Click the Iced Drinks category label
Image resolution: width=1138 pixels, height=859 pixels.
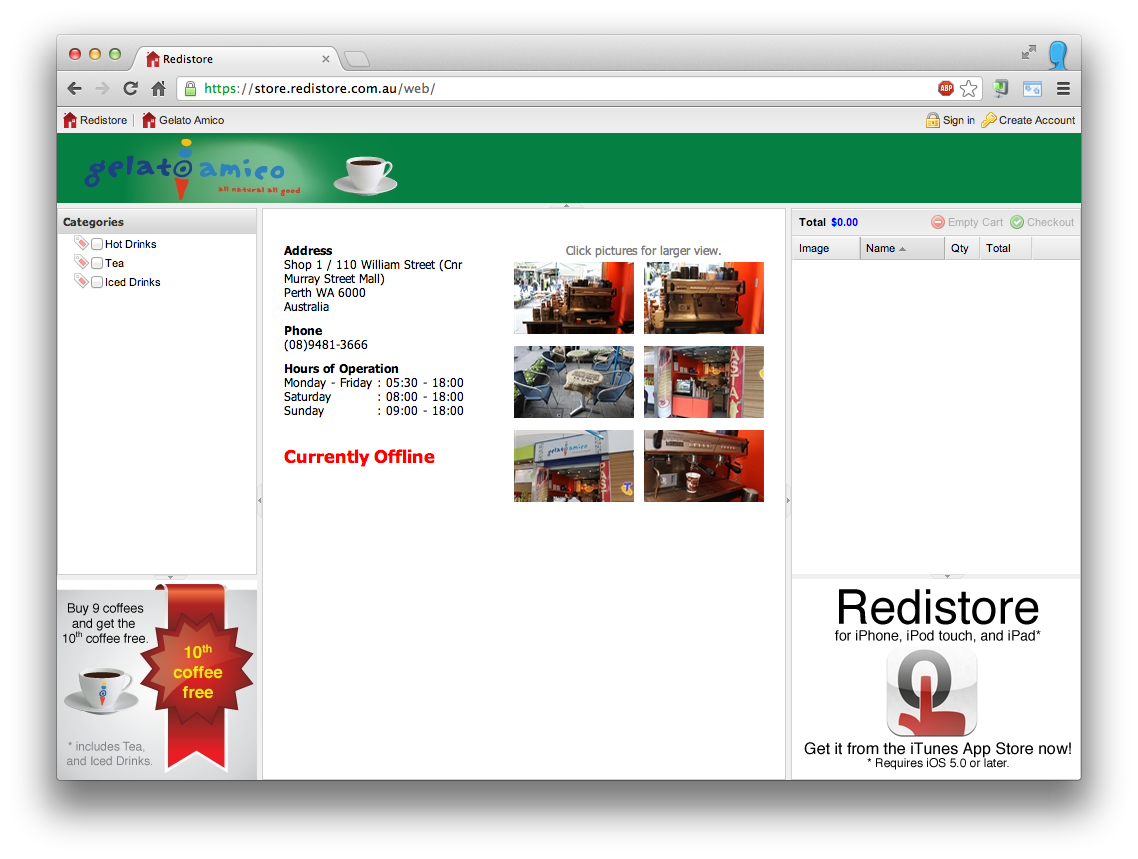(133, 281)
